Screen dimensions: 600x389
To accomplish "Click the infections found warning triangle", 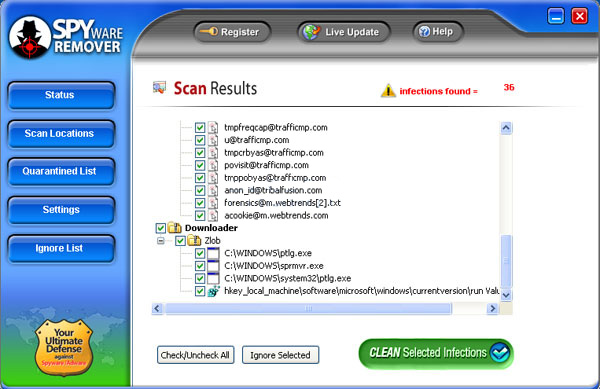I will [388, 91].
